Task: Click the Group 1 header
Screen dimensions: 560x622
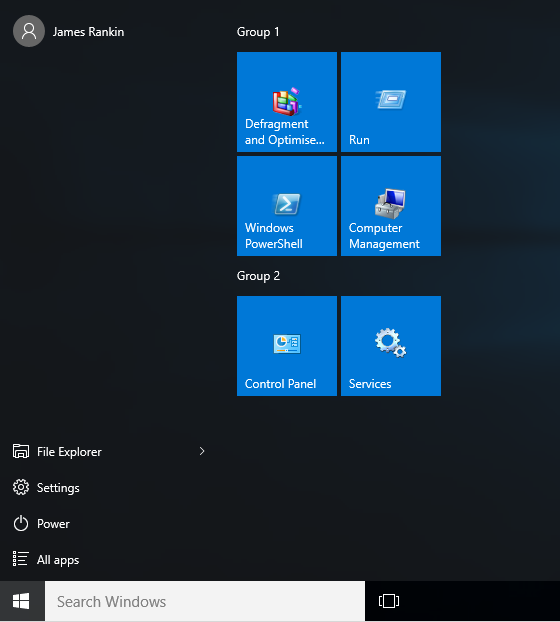Action: [x=258, y=32]
